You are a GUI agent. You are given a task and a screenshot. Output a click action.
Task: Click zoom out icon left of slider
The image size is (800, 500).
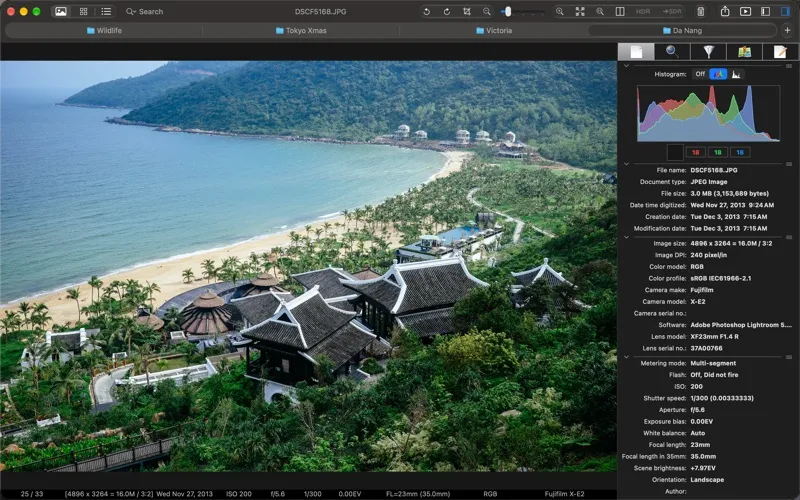pyautogui.click(x=487, y=11)
